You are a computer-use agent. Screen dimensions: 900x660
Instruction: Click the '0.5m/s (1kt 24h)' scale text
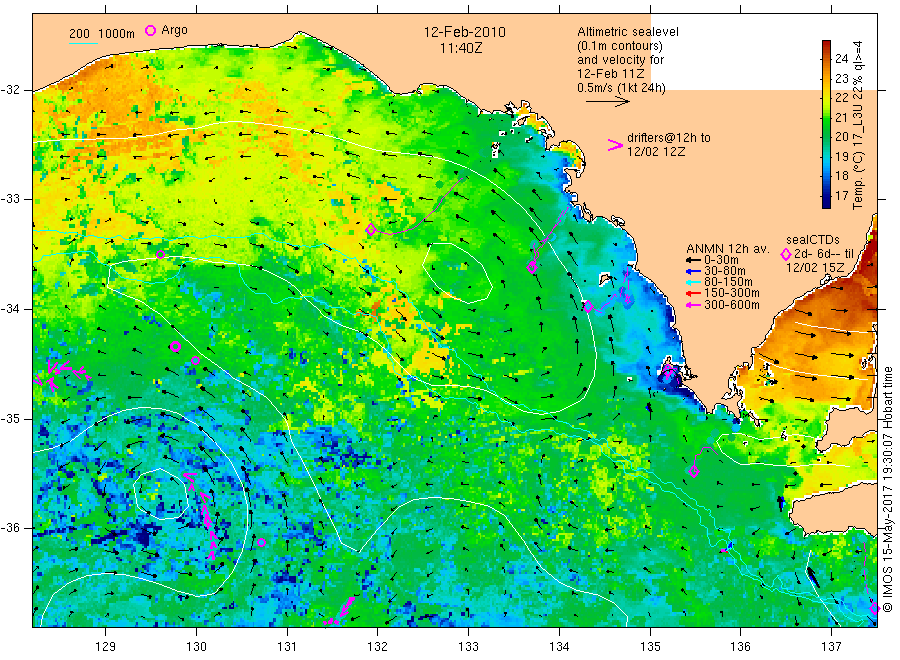pyautogui.click(x=622, y=88)
